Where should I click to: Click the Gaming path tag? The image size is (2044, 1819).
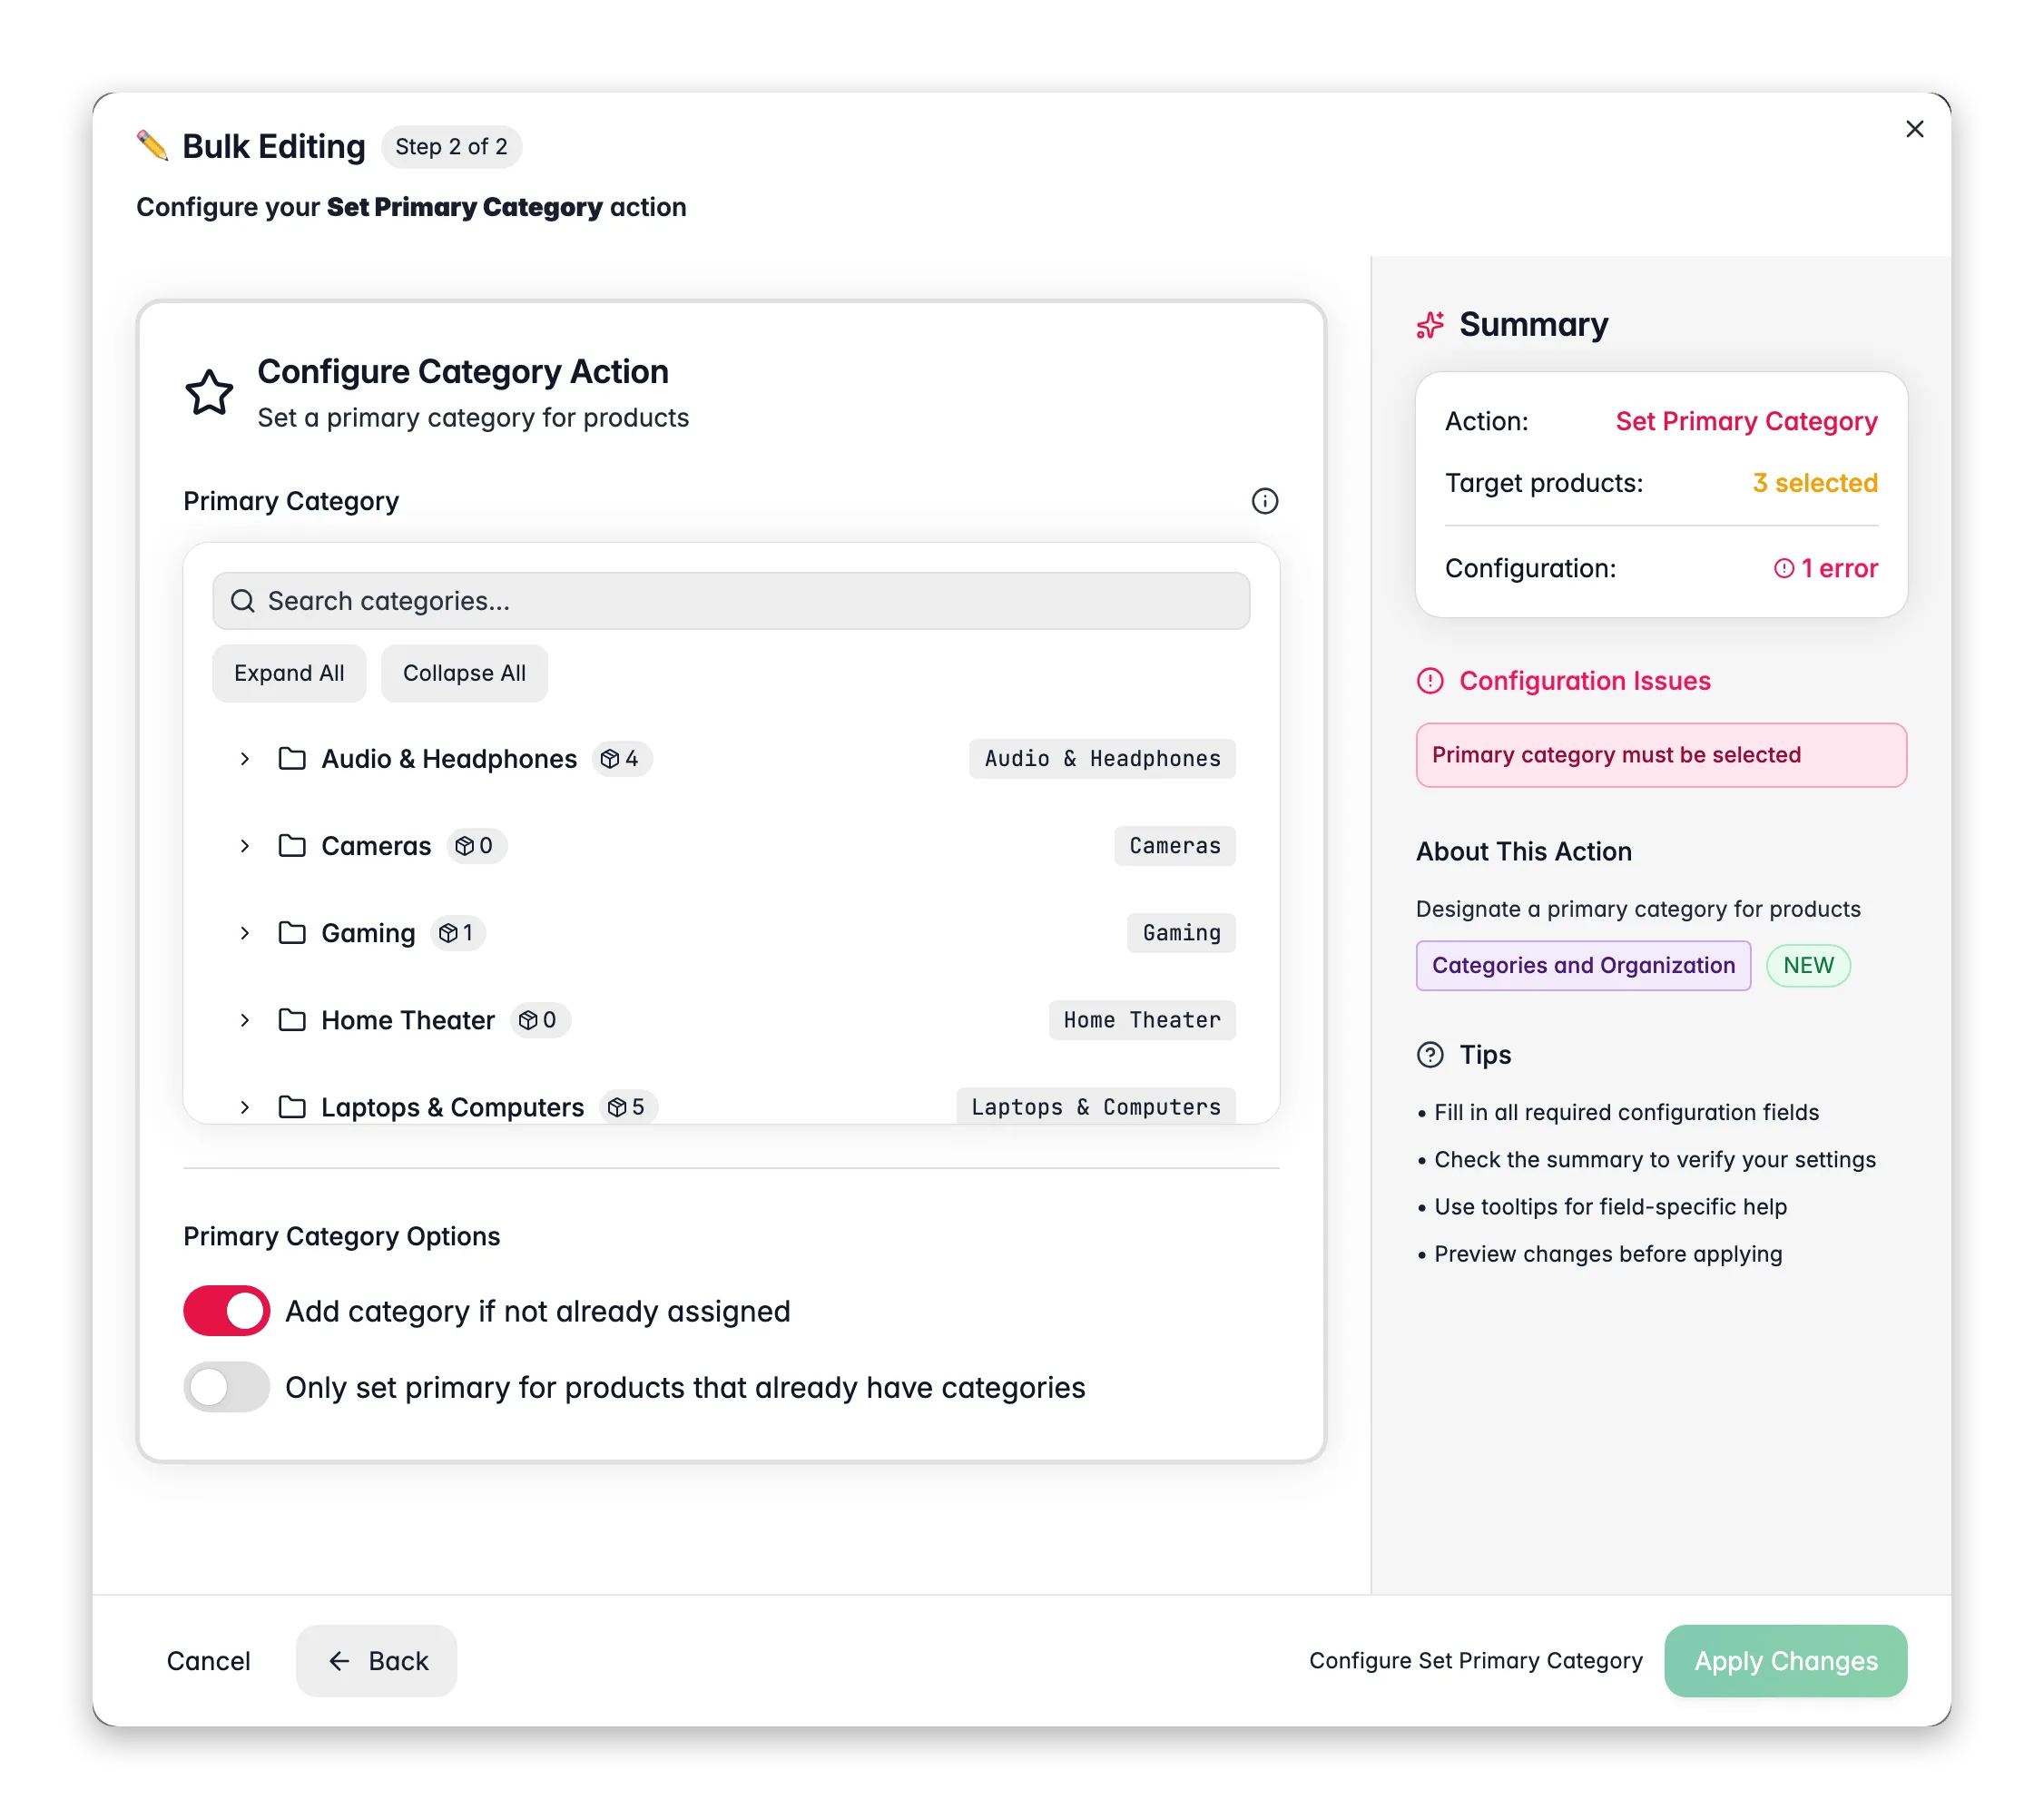(x=1181, y=933)
